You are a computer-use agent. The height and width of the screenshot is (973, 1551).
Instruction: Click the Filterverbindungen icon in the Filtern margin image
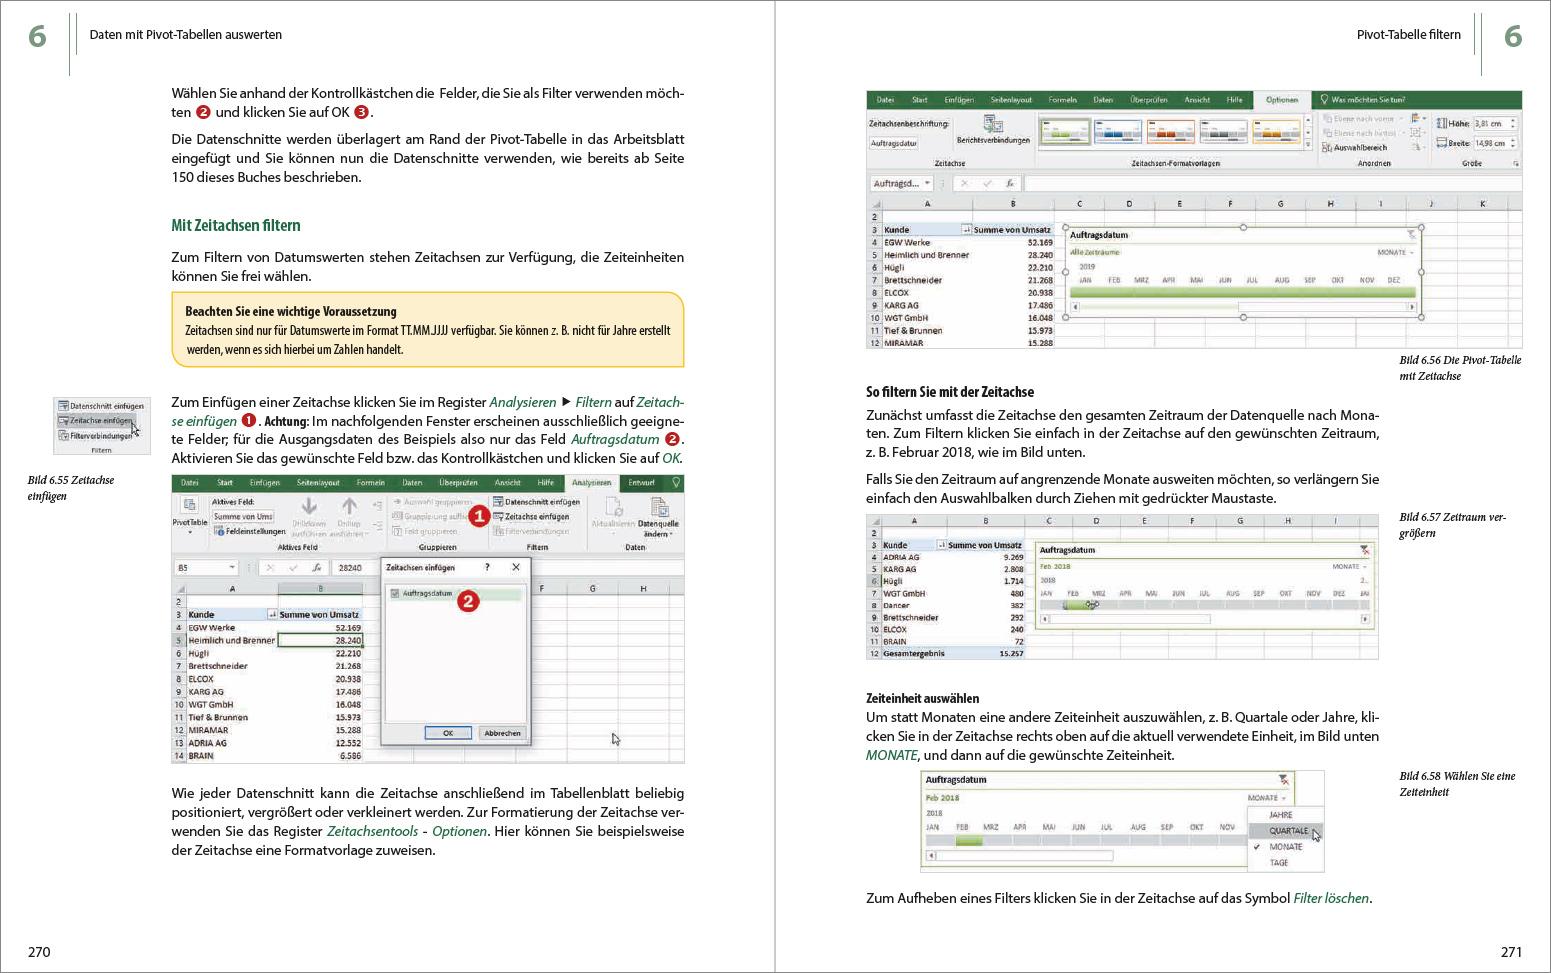click(x=63, y=435)
